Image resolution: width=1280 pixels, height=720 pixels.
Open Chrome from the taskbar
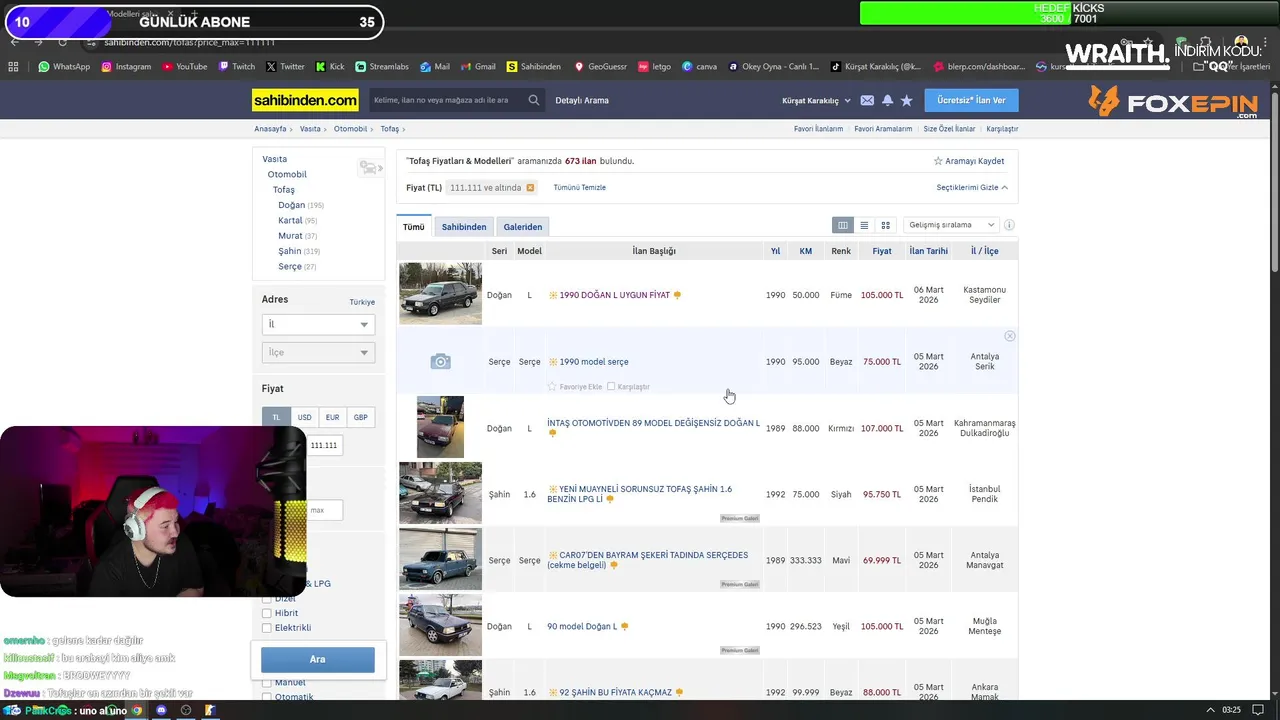click(x=137, y=710)
